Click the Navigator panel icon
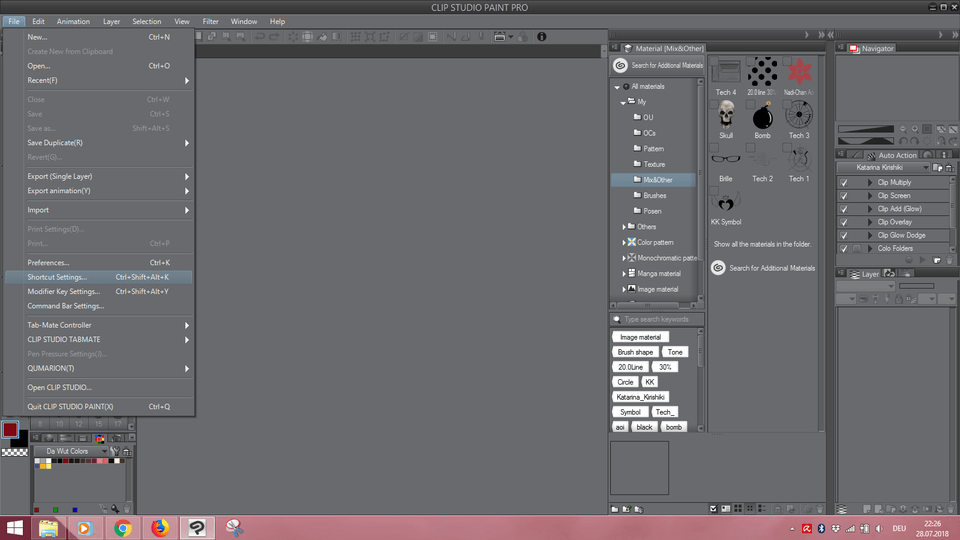 pyautogui.click(x=854, y=48)
